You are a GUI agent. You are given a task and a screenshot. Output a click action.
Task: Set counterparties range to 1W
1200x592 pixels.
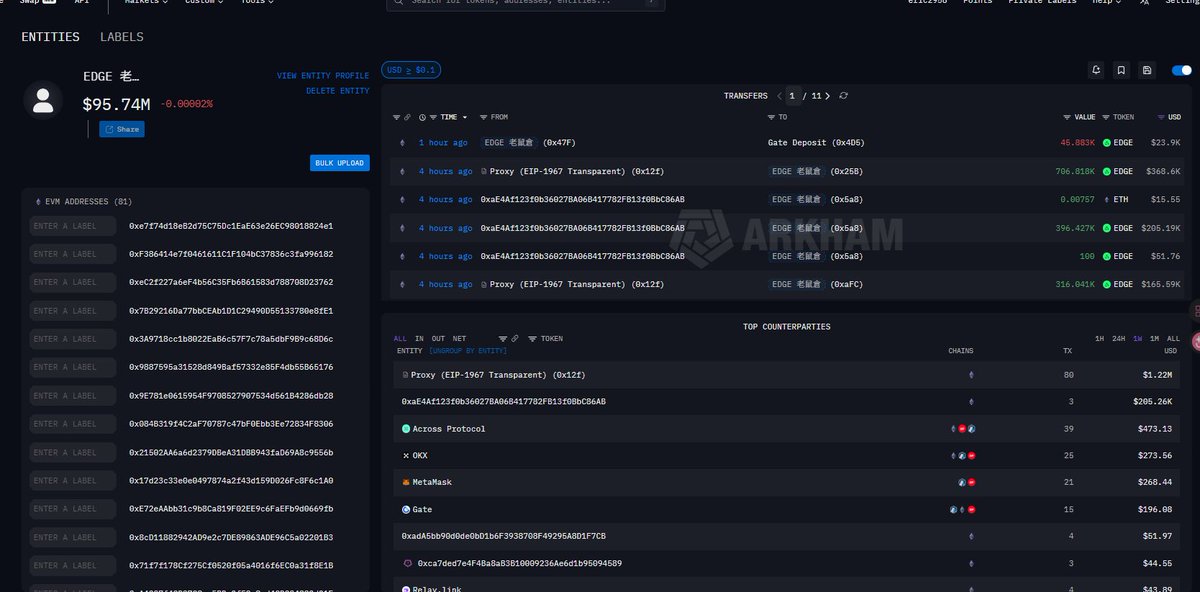[x=1138, y=339]
